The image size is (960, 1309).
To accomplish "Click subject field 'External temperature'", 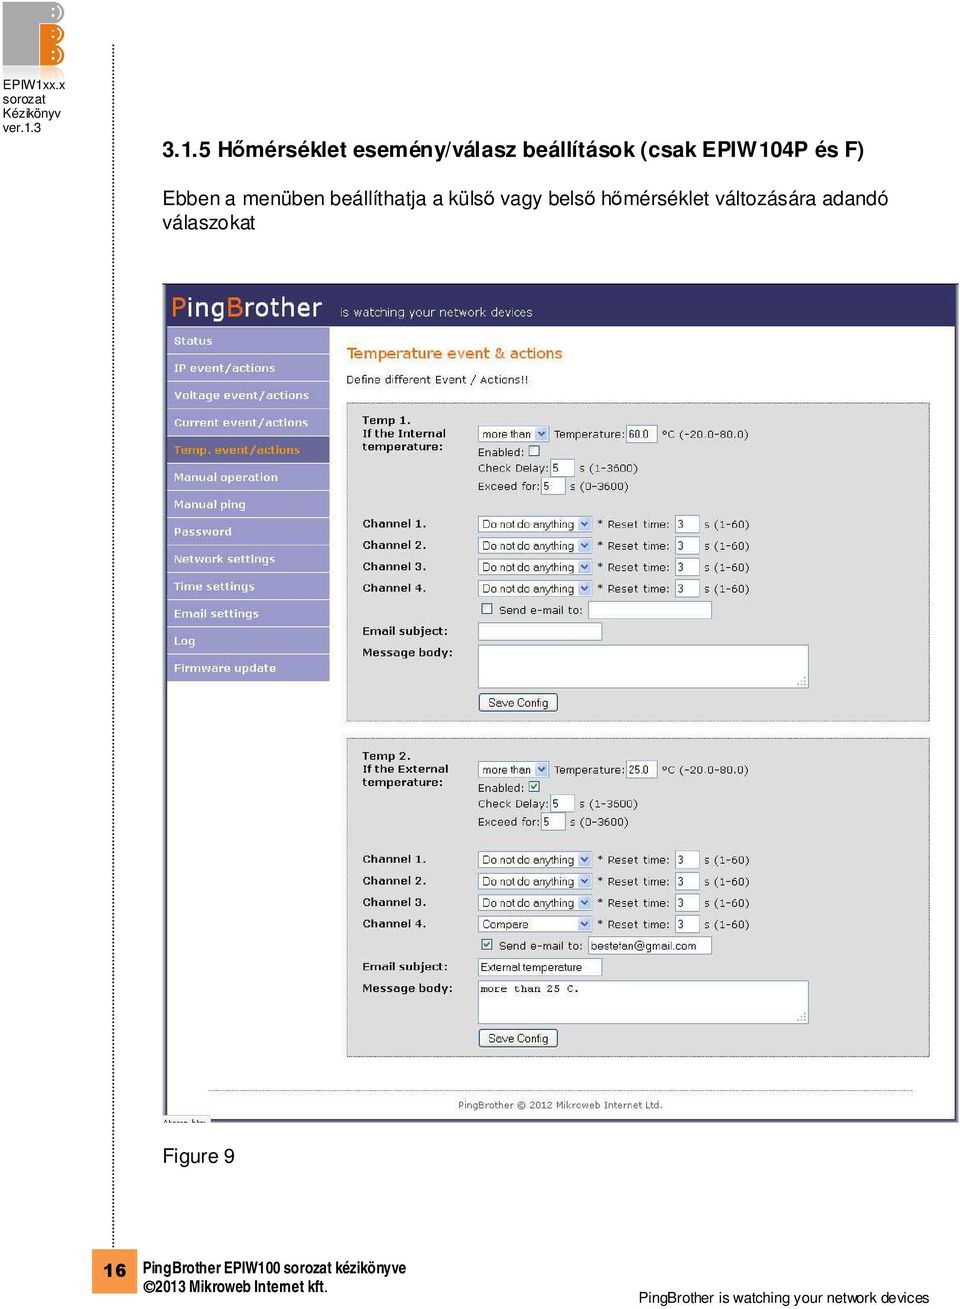I will tap(540, 967).
